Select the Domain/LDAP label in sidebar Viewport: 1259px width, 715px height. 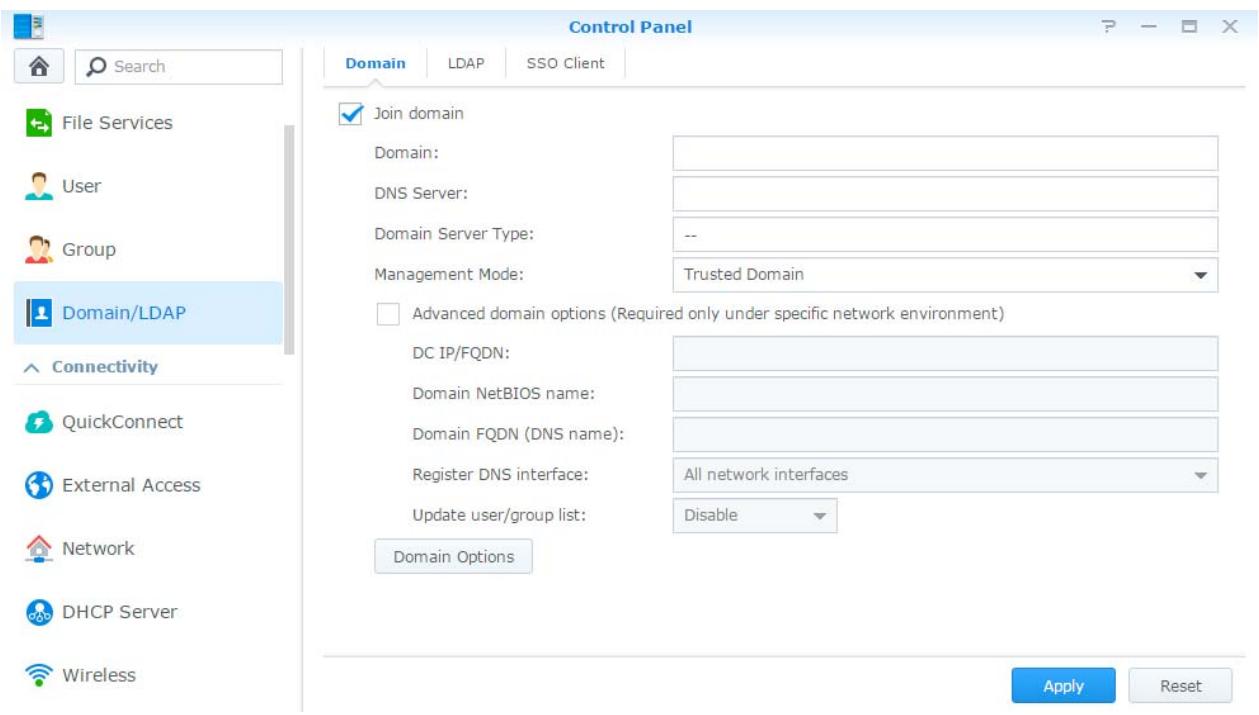tap(125, 313)
